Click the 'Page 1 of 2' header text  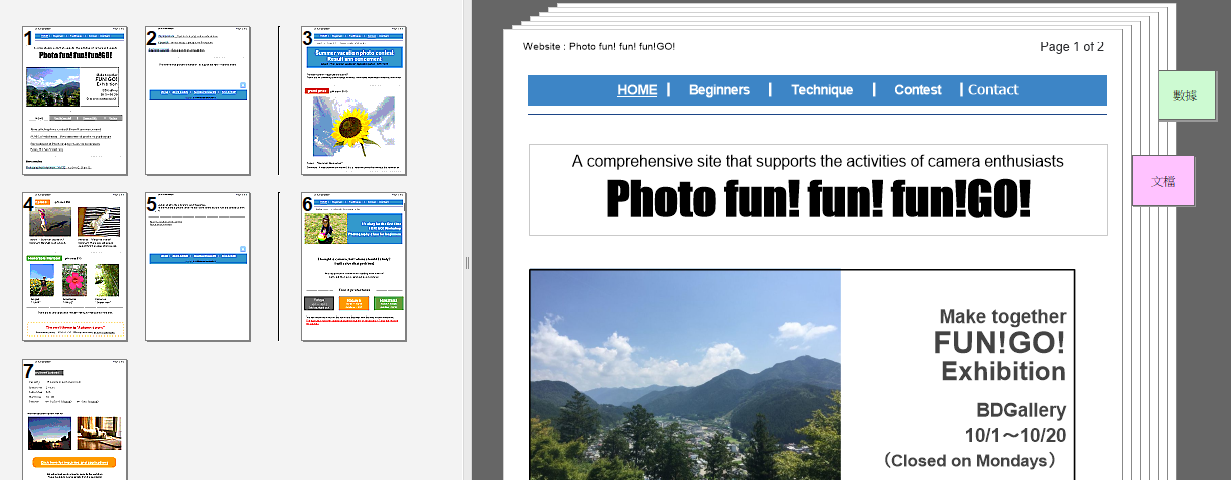tap(1071, 47)
